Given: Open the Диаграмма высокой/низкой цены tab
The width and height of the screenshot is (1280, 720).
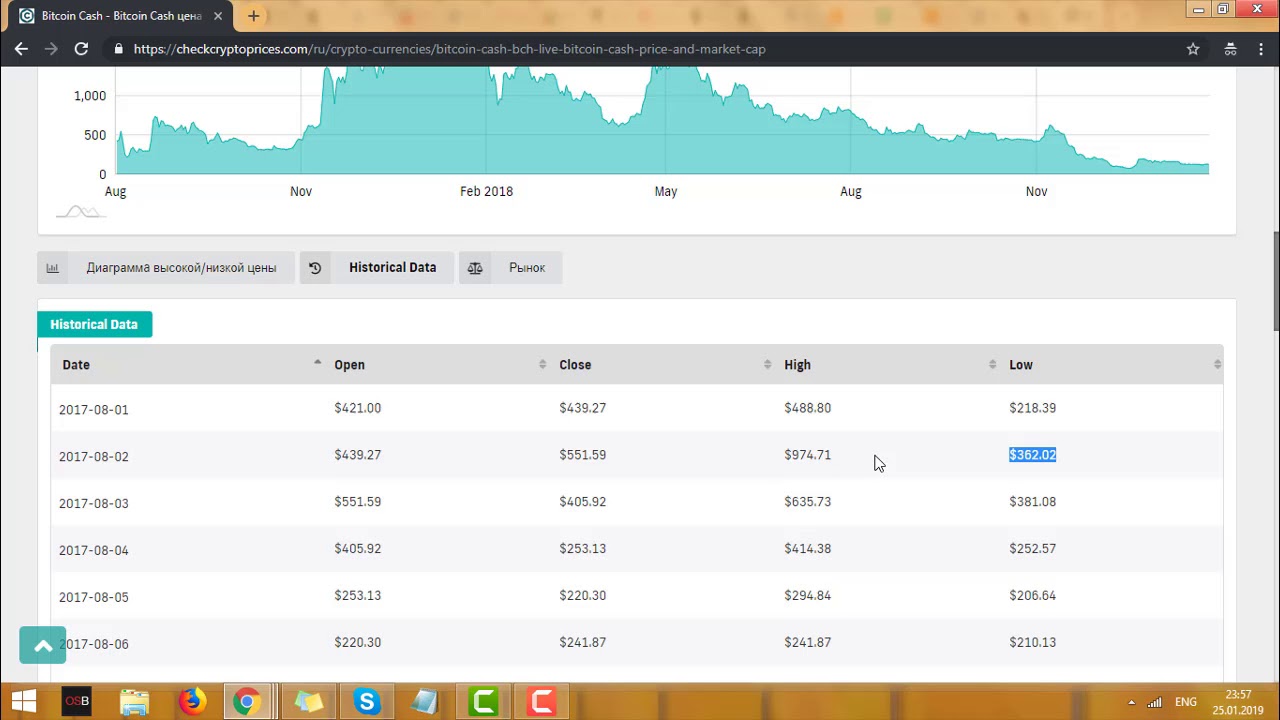Looking at the screenshot, I should pyautogui.click(x=181, y=267).
